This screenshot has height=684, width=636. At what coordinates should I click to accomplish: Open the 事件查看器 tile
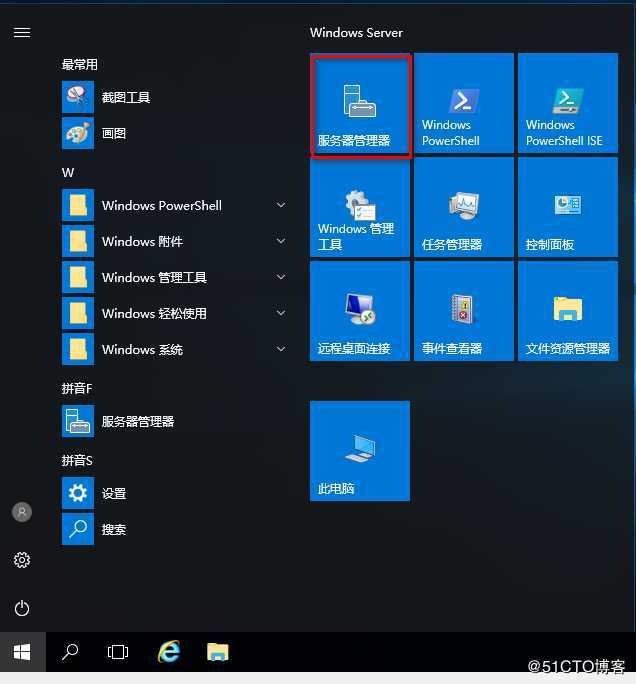pyautogui.click(x=464, y=311)
